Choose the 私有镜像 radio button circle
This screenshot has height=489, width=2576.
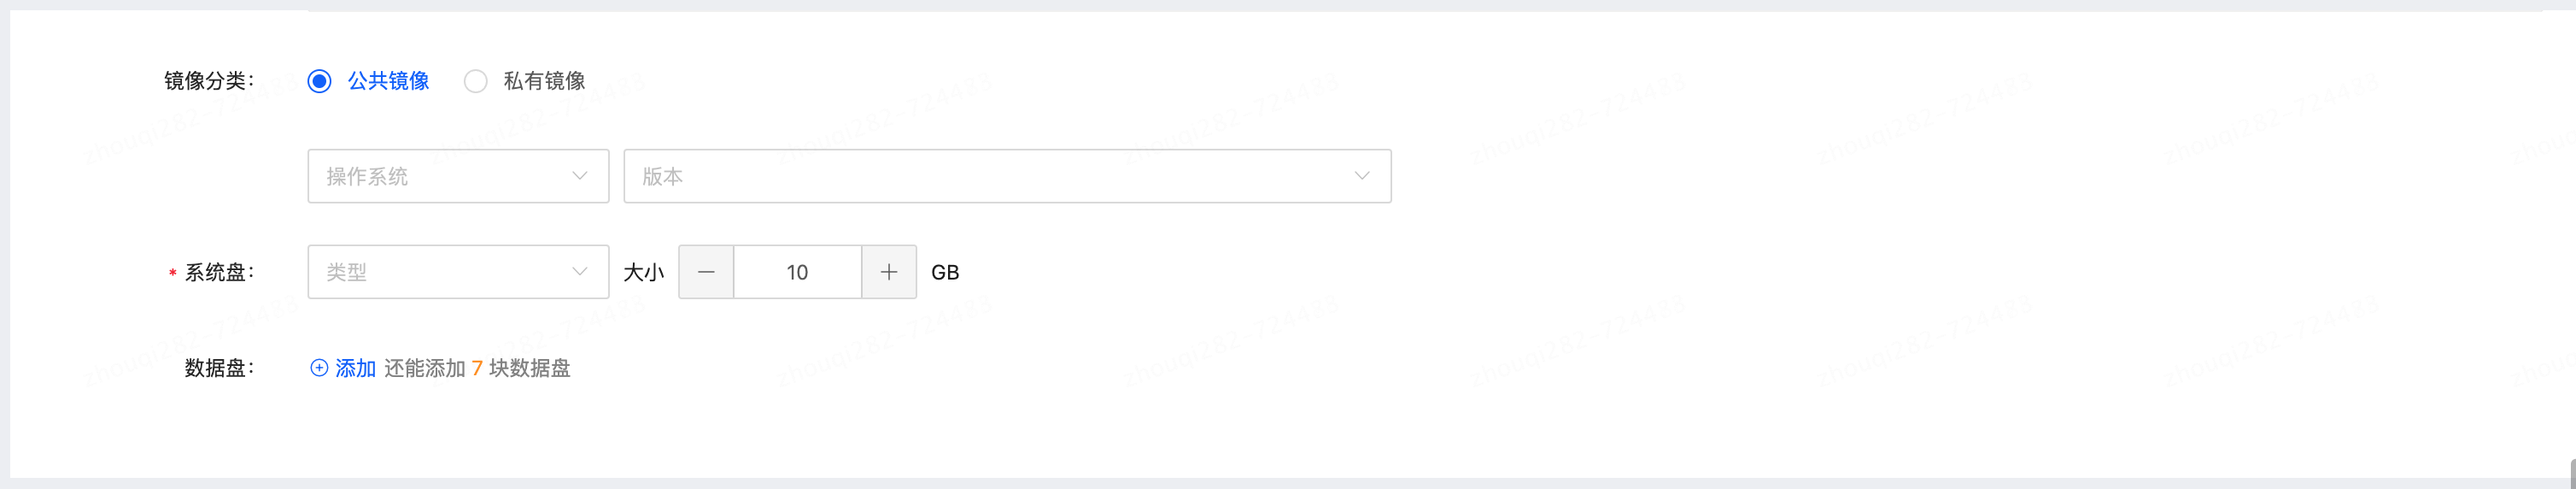point(475,81)
